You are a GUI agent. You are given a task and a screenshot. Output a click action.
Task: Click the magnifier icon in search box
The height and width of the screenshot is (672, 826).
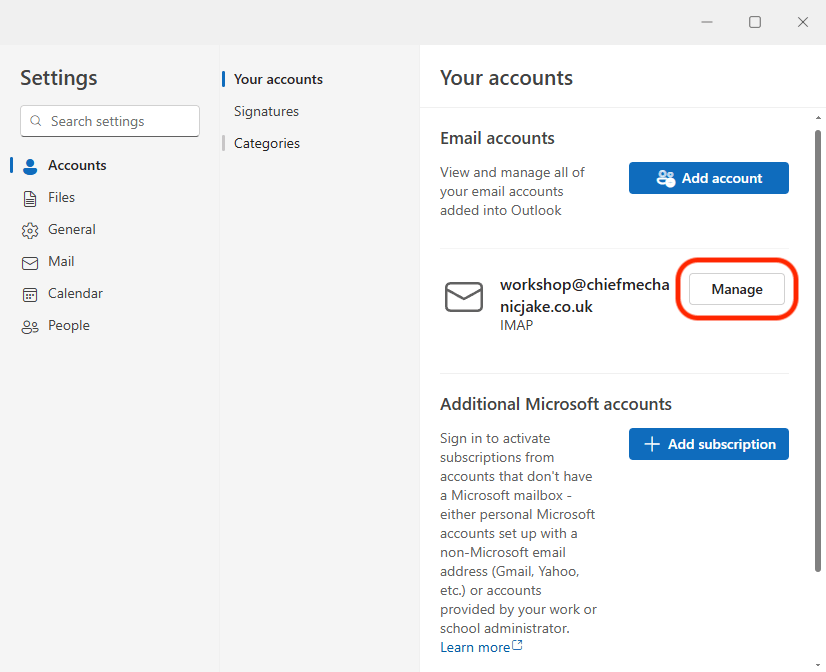pyautogui.click(x=36, y=121)
